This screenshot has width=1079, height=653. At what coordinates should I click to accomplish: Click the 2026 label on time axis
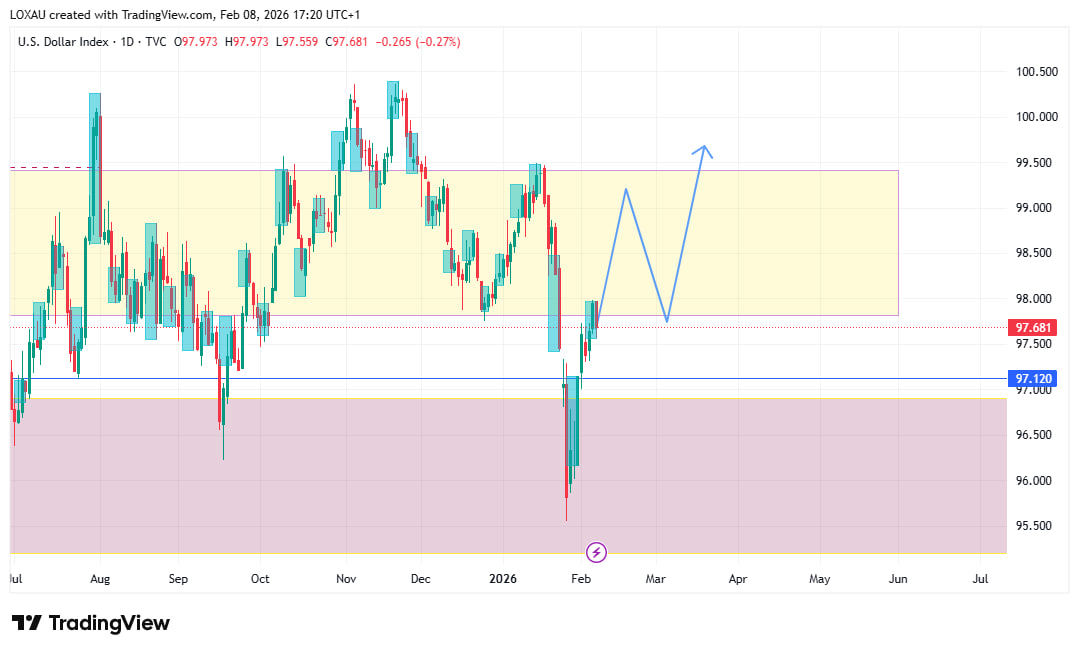click(502, 579)
